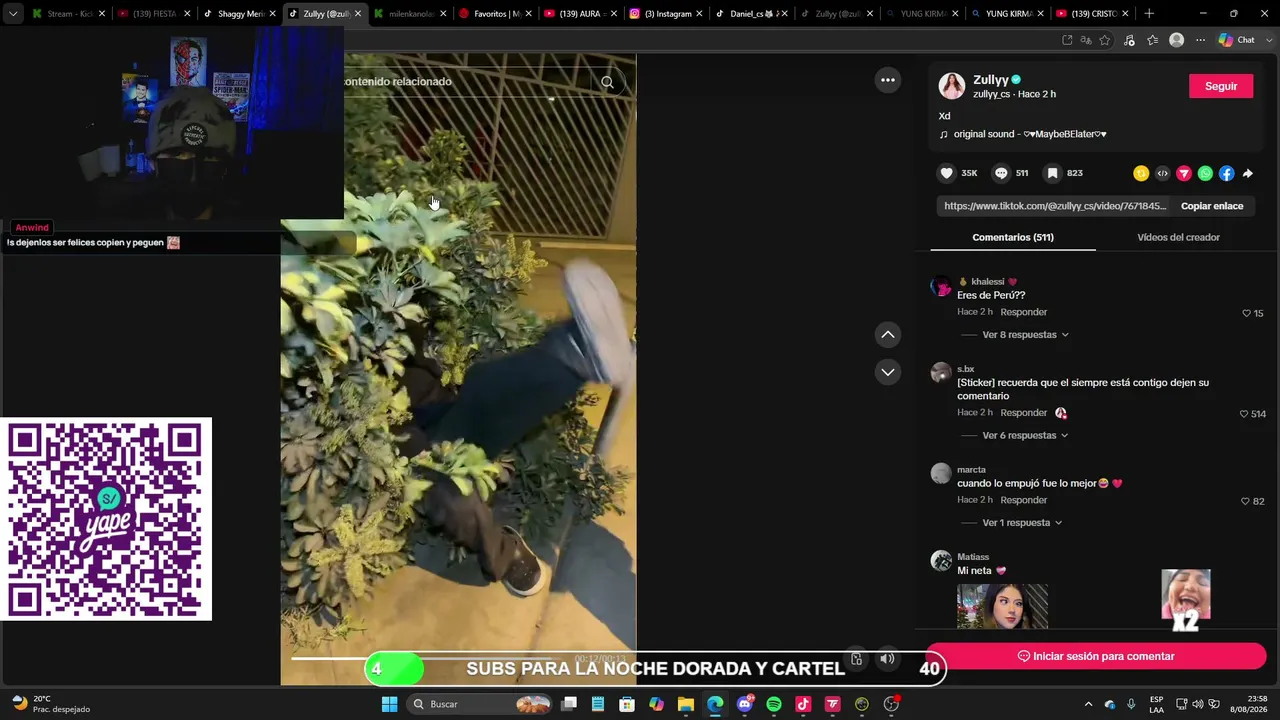This screenshot has height=720, width=1280.
Task: Click ESP LAA keyboard language indicator
Action: click(1156, 704)
